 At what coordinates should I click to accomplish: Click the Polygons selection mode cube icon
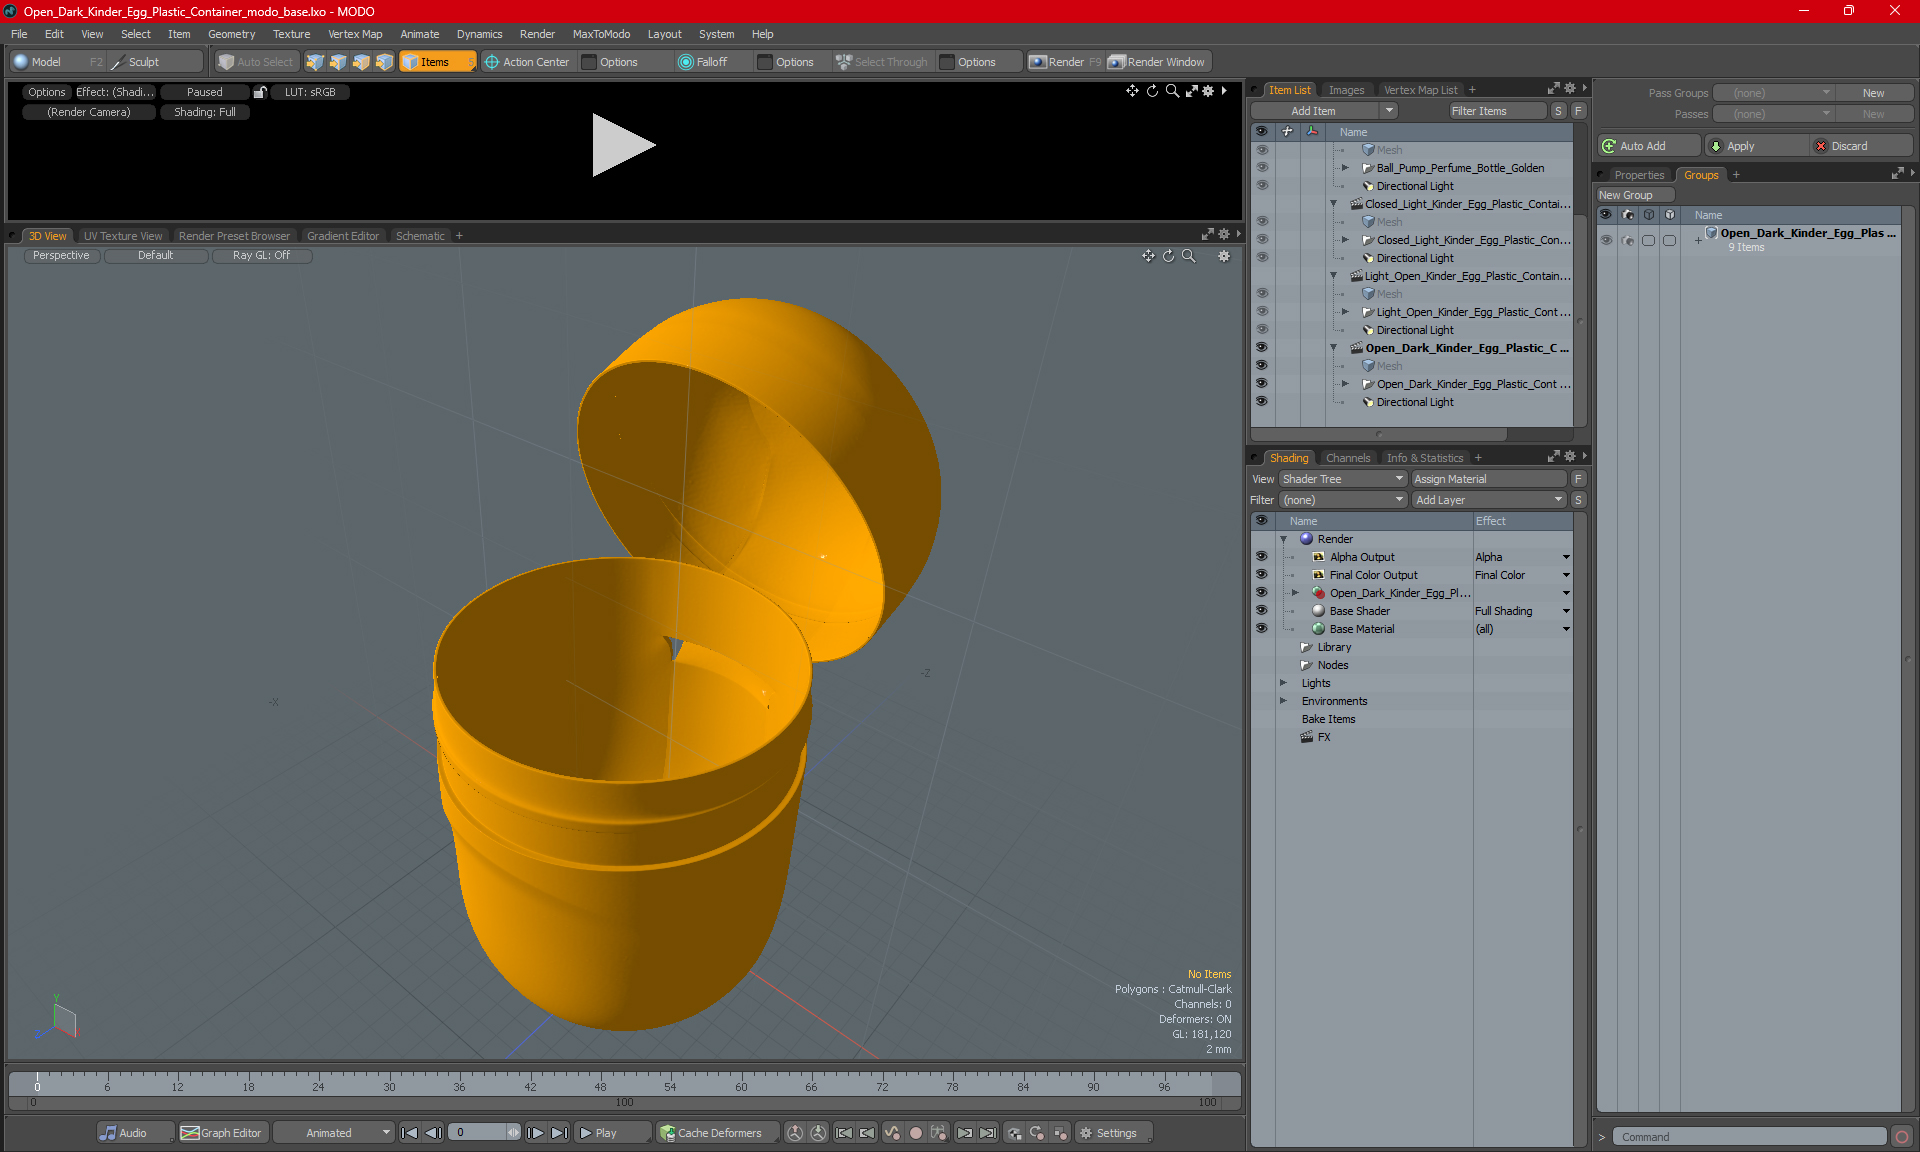click(361, 62)
